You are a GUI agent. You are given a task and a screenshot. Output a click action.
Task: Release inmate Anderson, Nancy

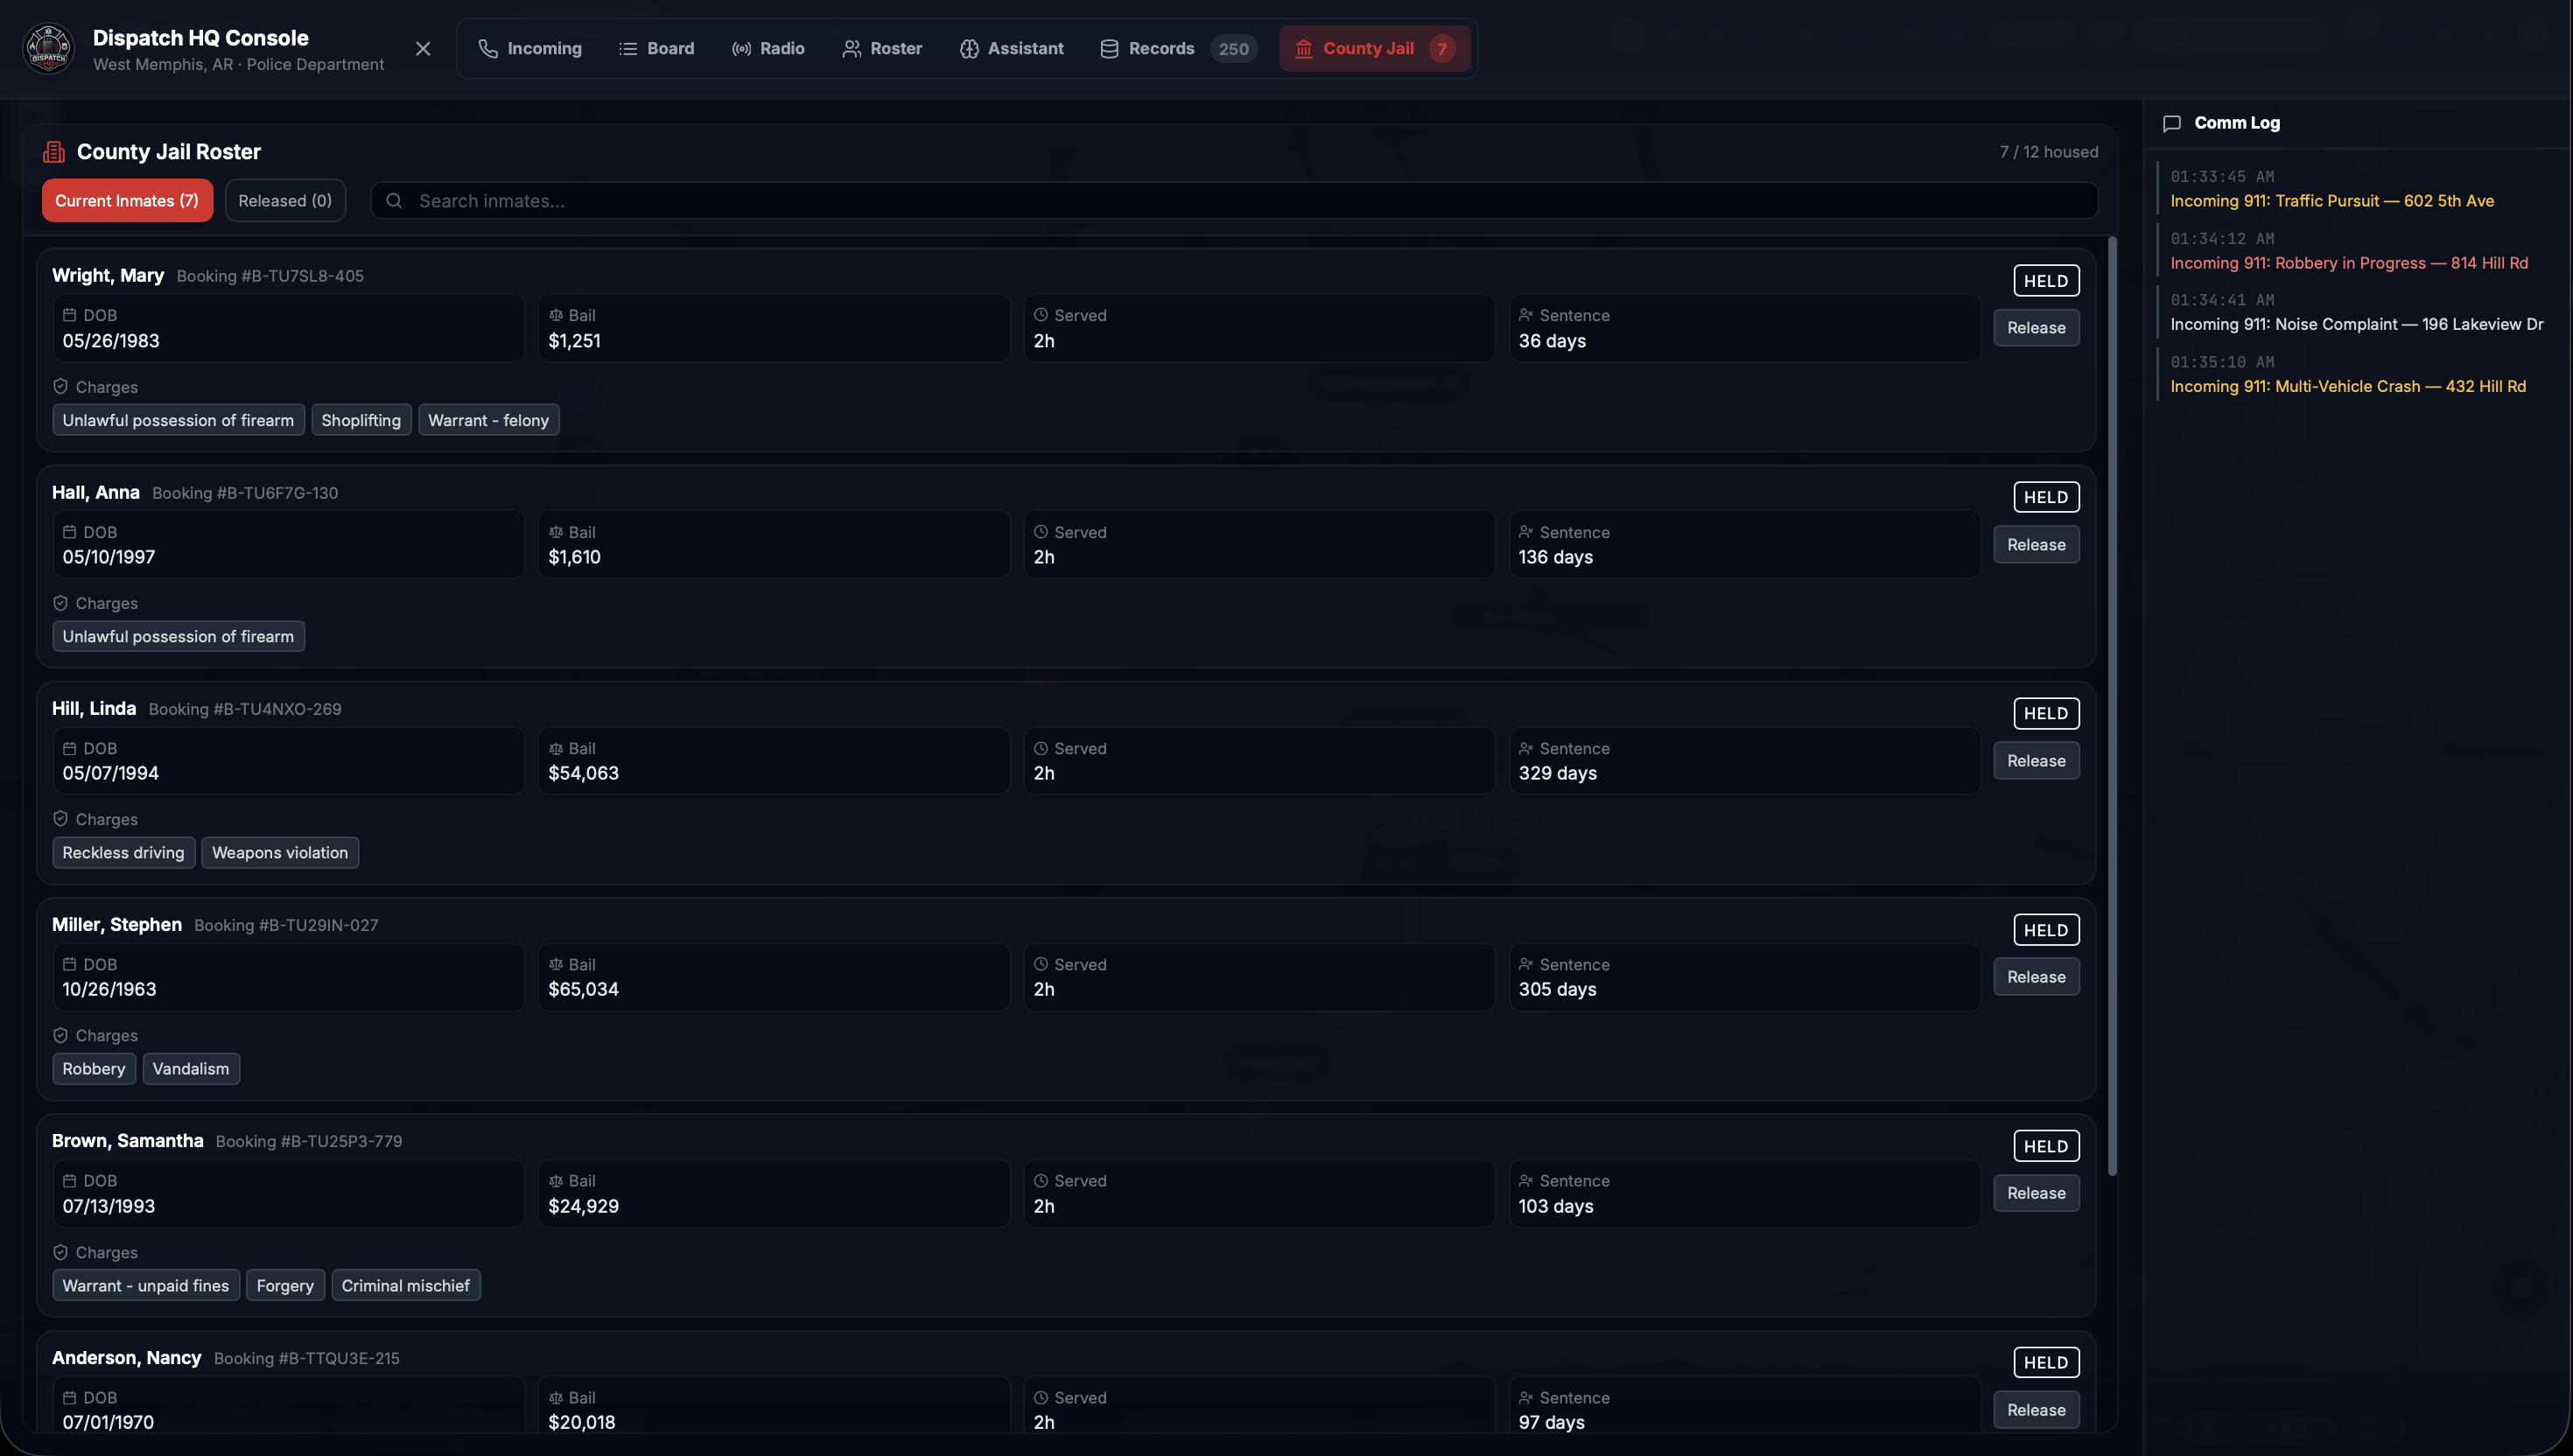point(2036,1410)
